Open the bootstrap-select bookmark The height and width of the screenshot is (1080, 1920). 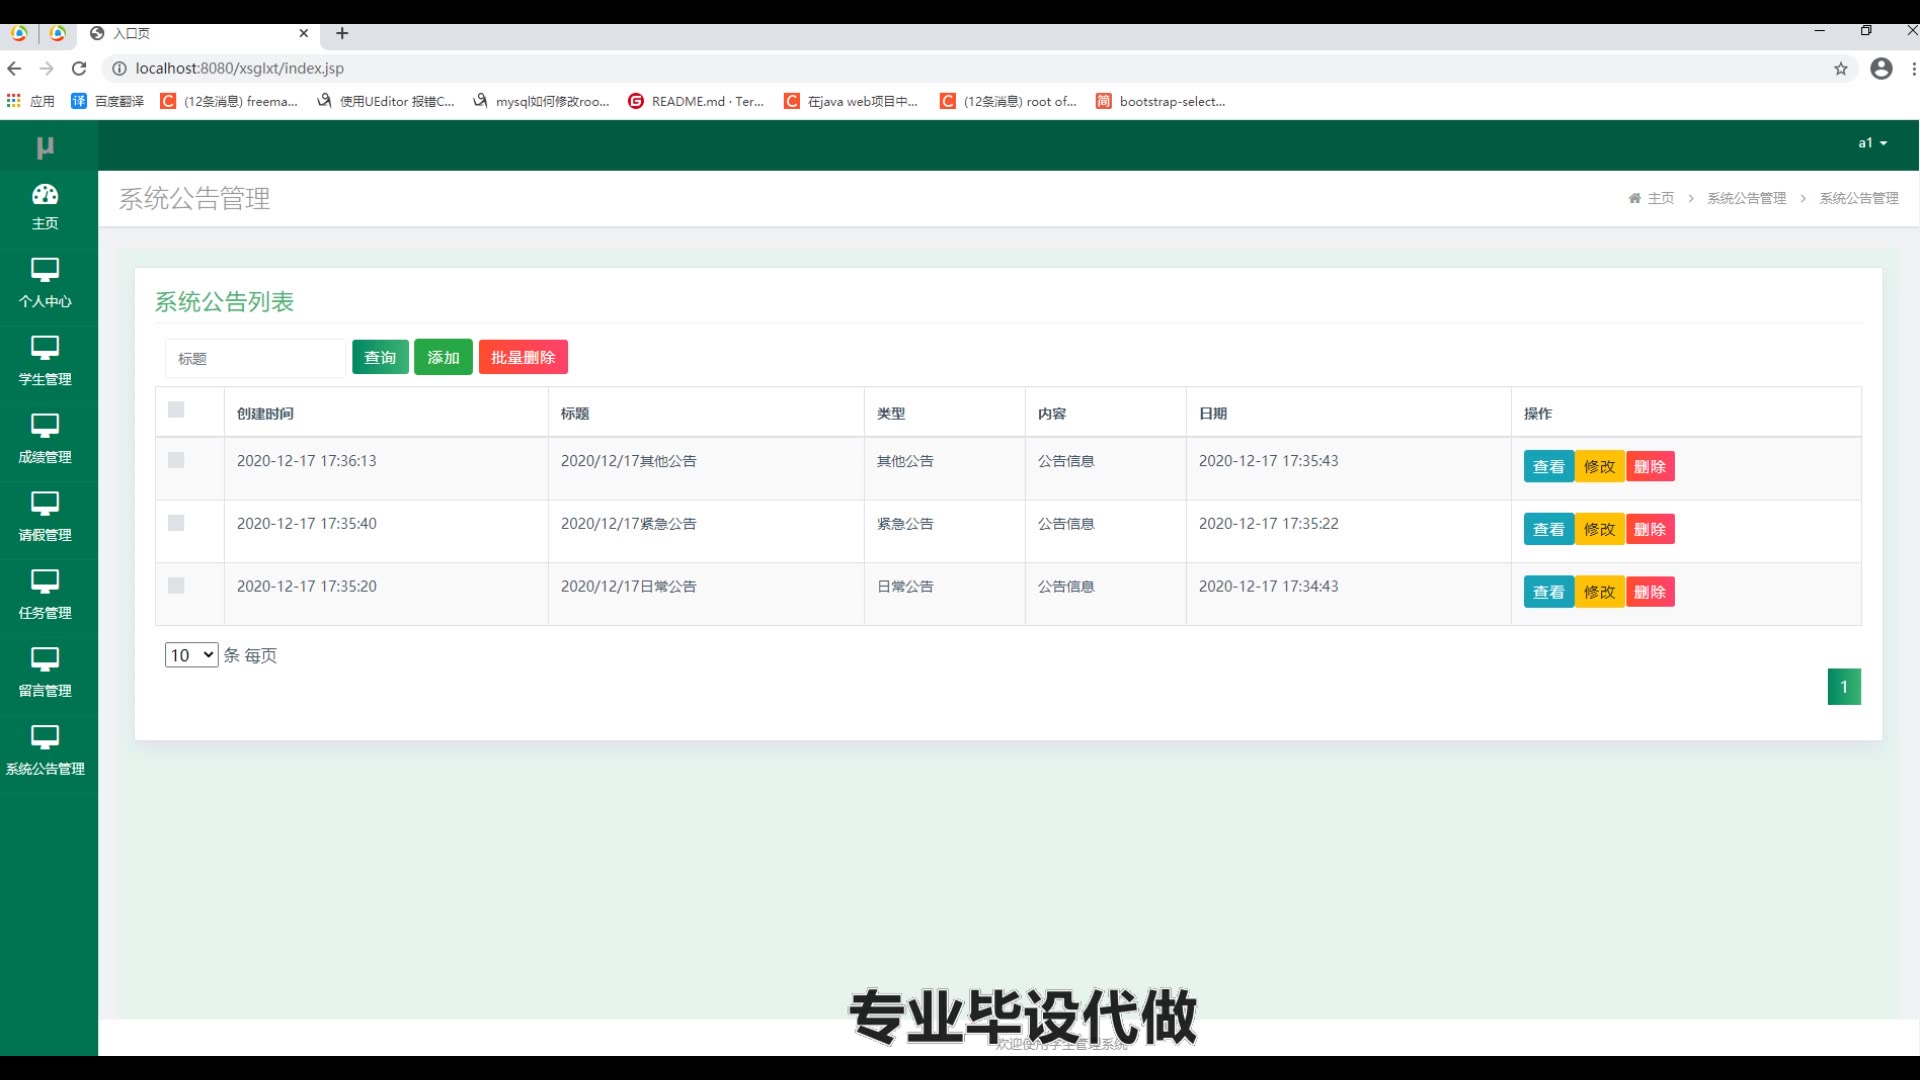(1161, 101)
